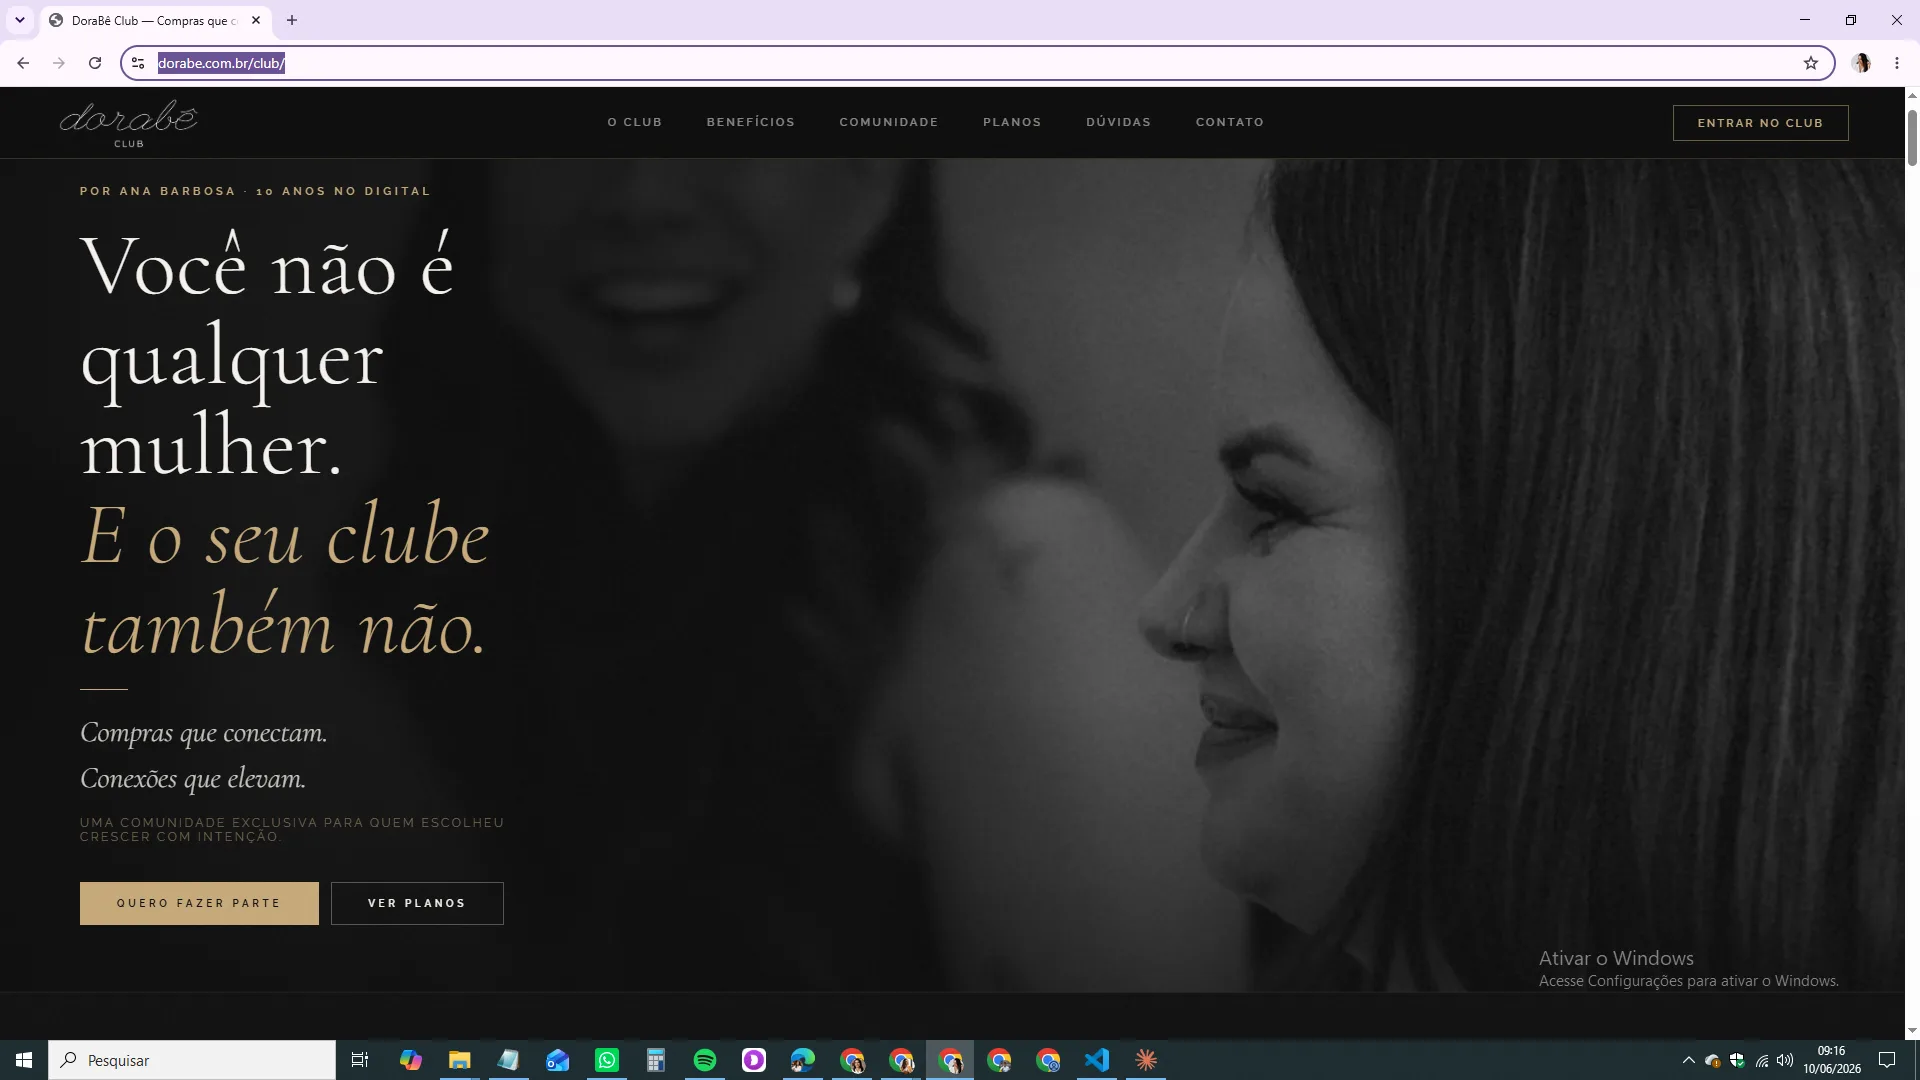Screen dimensions: 1920x1080
Task: Open the DÚVIDAS menu link
Action: tap(1119, 122)
